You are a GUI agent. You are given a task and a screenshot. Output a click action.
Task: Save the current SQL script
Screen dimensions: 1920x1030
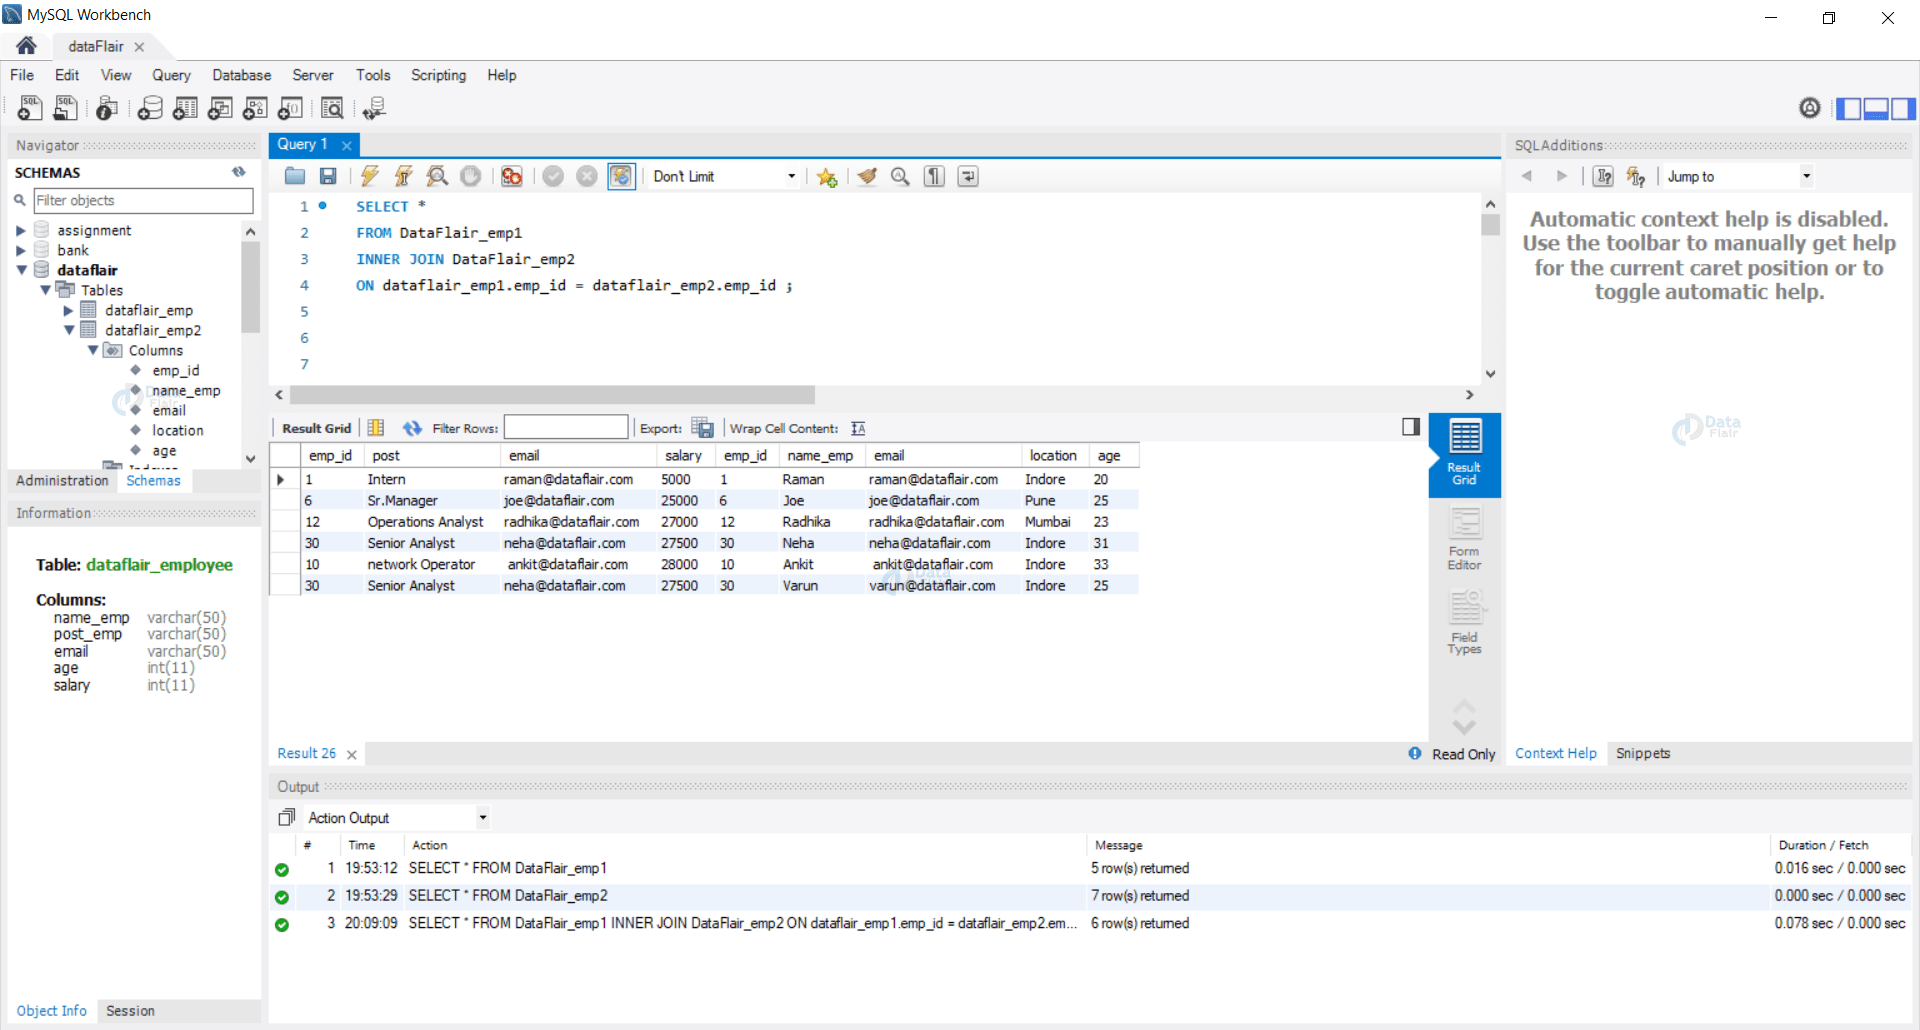(327, 176)
